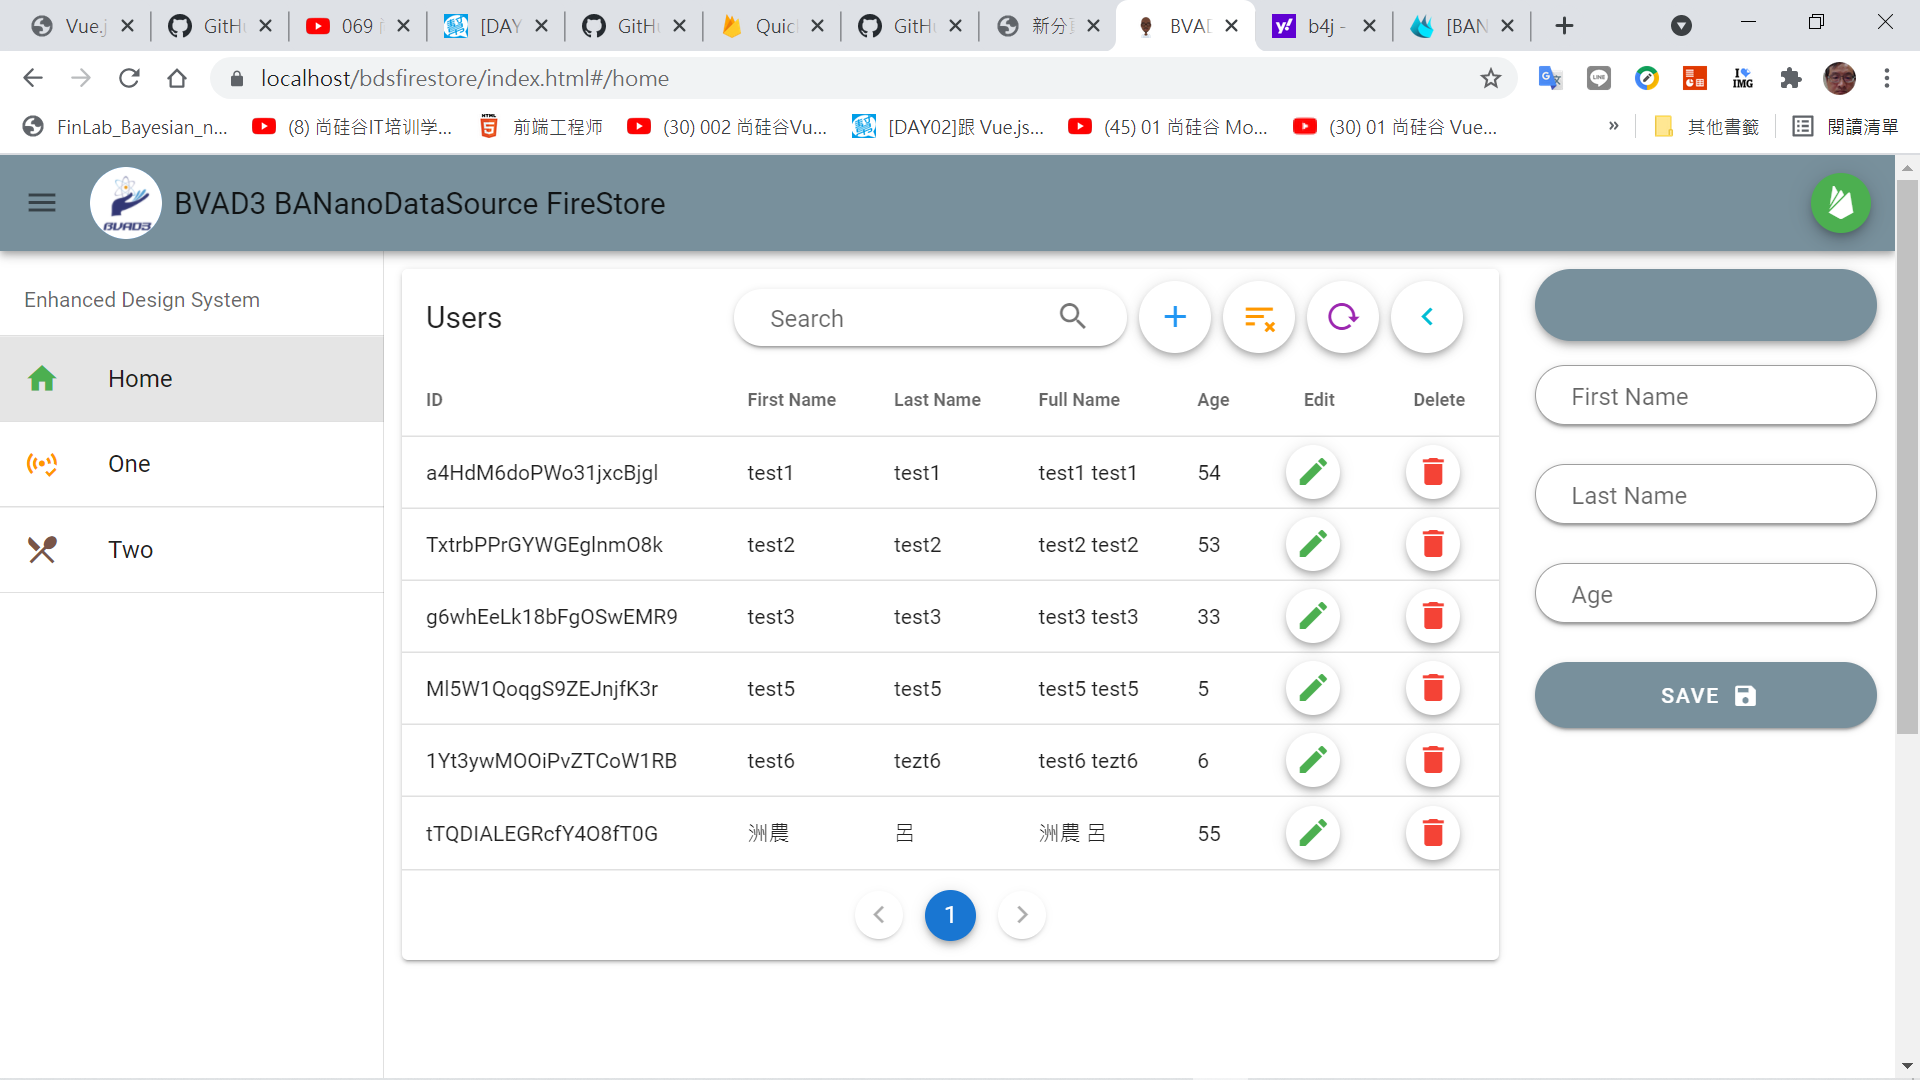Viewport: 1920px width, 1080px height.
Task: Click the clear filter icon
Action: pos(1259,317)
